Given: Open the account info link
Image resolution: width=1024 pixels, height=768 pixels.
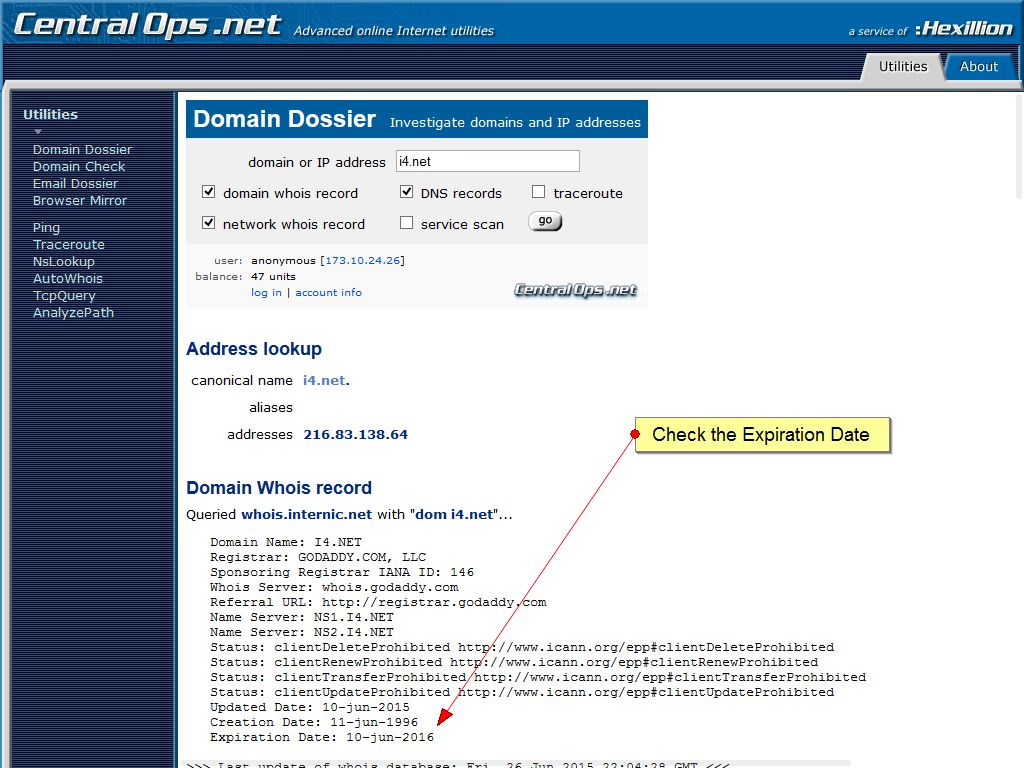Looking at the screenshot, I should 328,293.
